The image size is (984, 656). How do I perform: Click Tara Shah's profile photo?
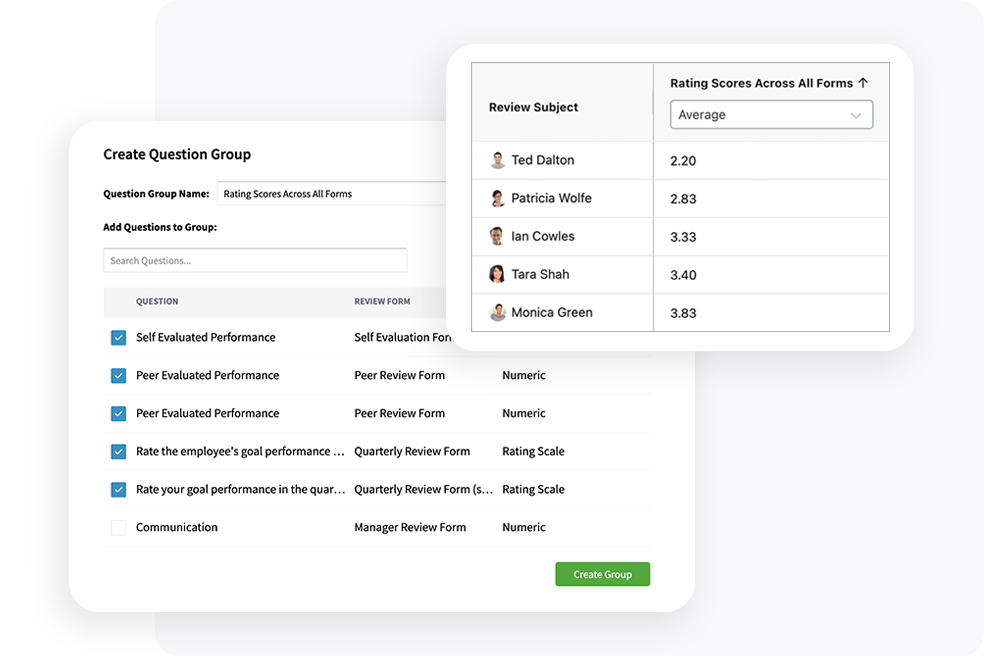pyautogui.click(x=497, y=274)
